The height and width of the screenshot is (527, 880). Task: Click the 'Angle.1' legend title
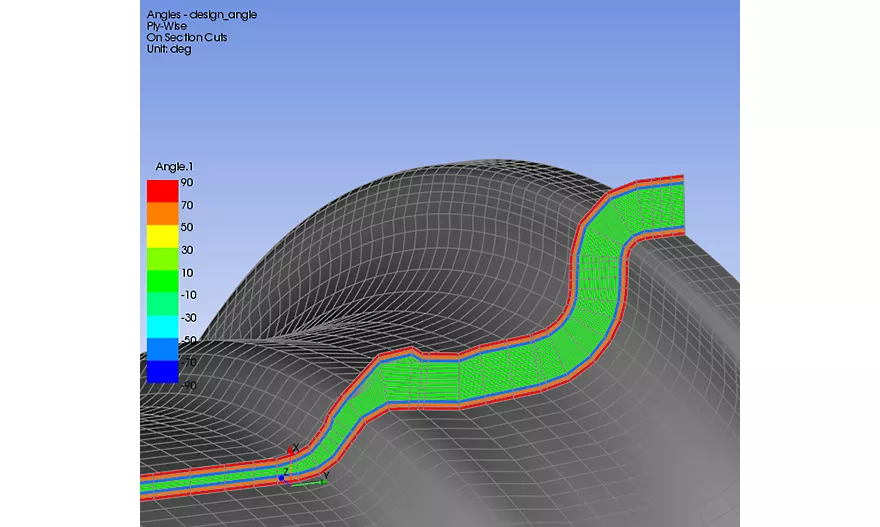[174, 167]
